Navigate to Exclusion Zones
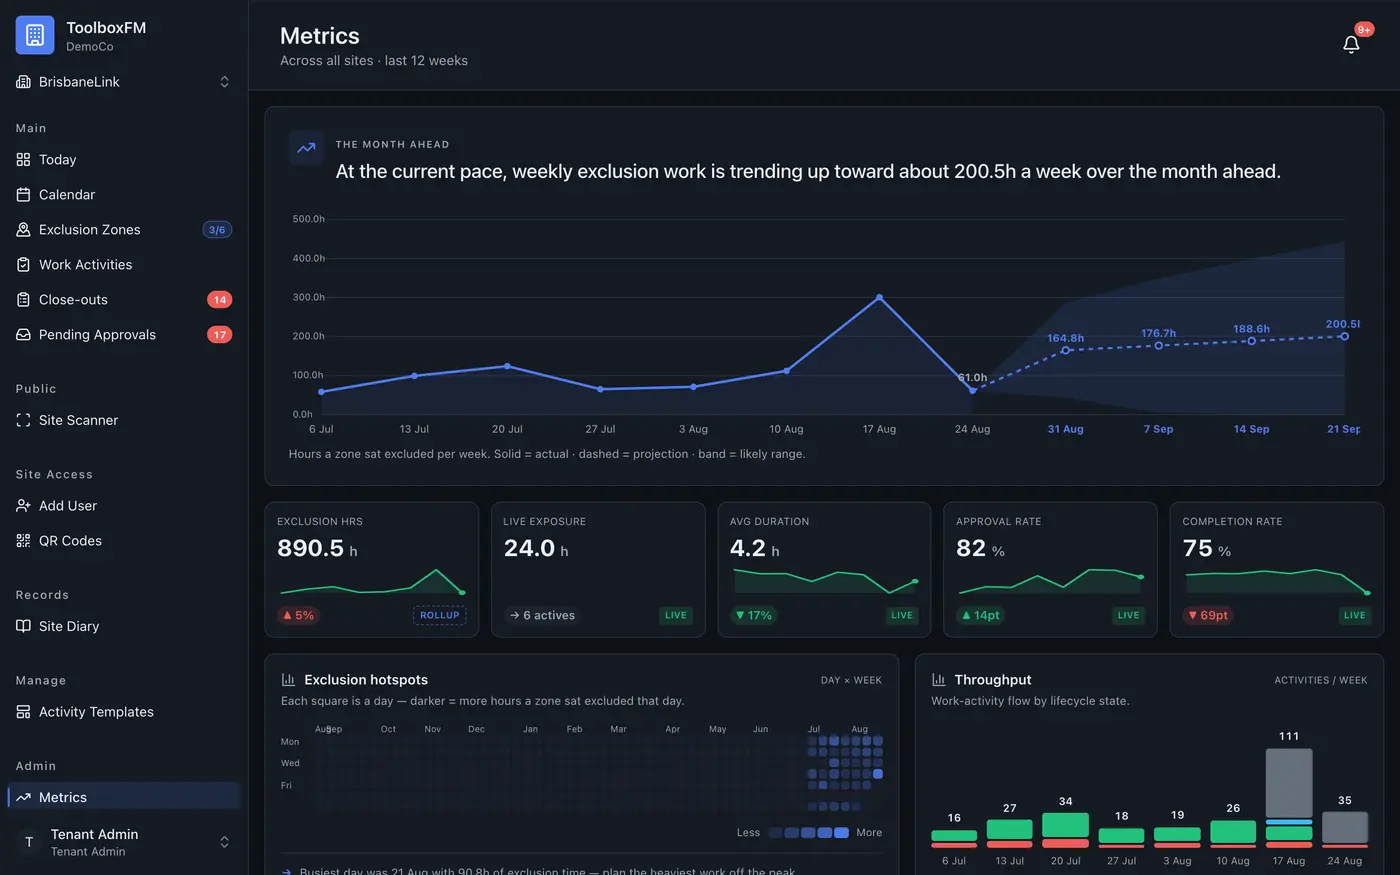Screen dimensions: 1400x875 tap(124, 230)
